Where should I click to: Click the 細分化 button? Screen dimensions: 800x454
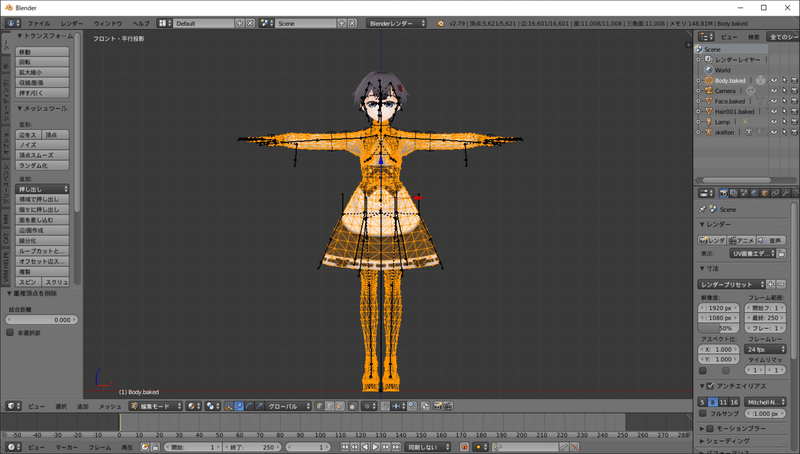tap(43, 241)
